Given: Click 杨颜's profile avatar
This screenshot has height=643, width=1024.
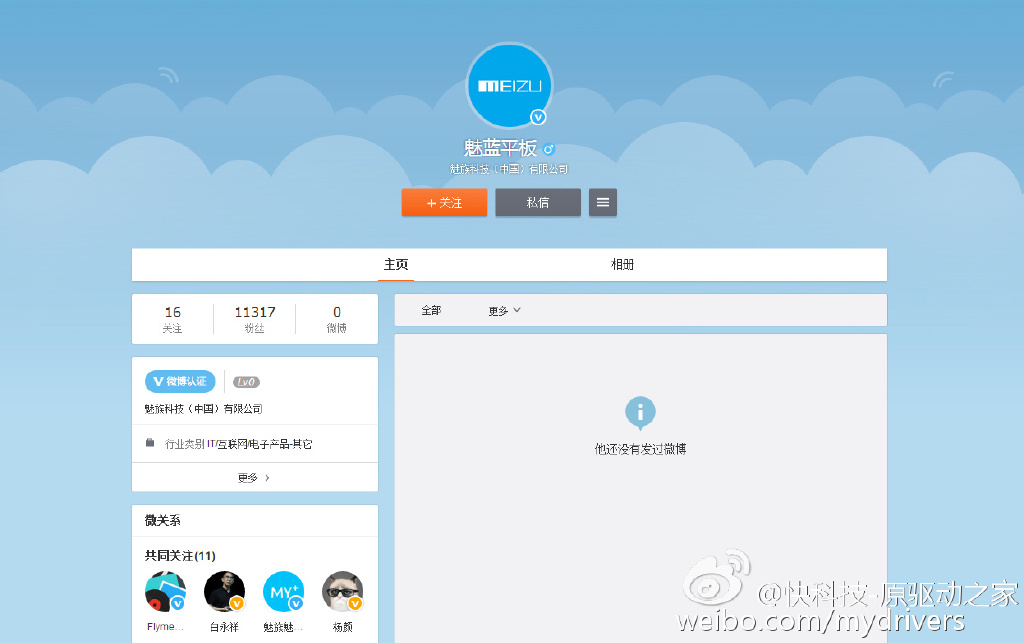Looking at the screenshot, I should tap(342, 591).
